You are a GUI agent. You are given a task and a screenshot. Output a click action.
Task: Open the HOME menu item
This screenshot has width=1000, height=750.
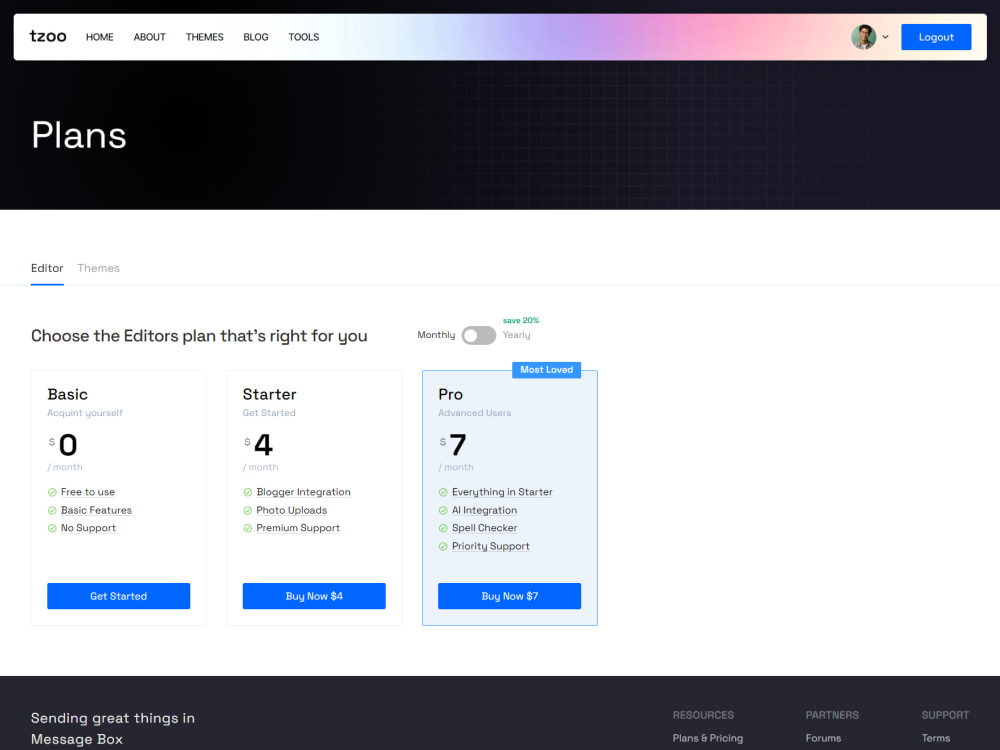pyautogui.click(x=99, y=37)
